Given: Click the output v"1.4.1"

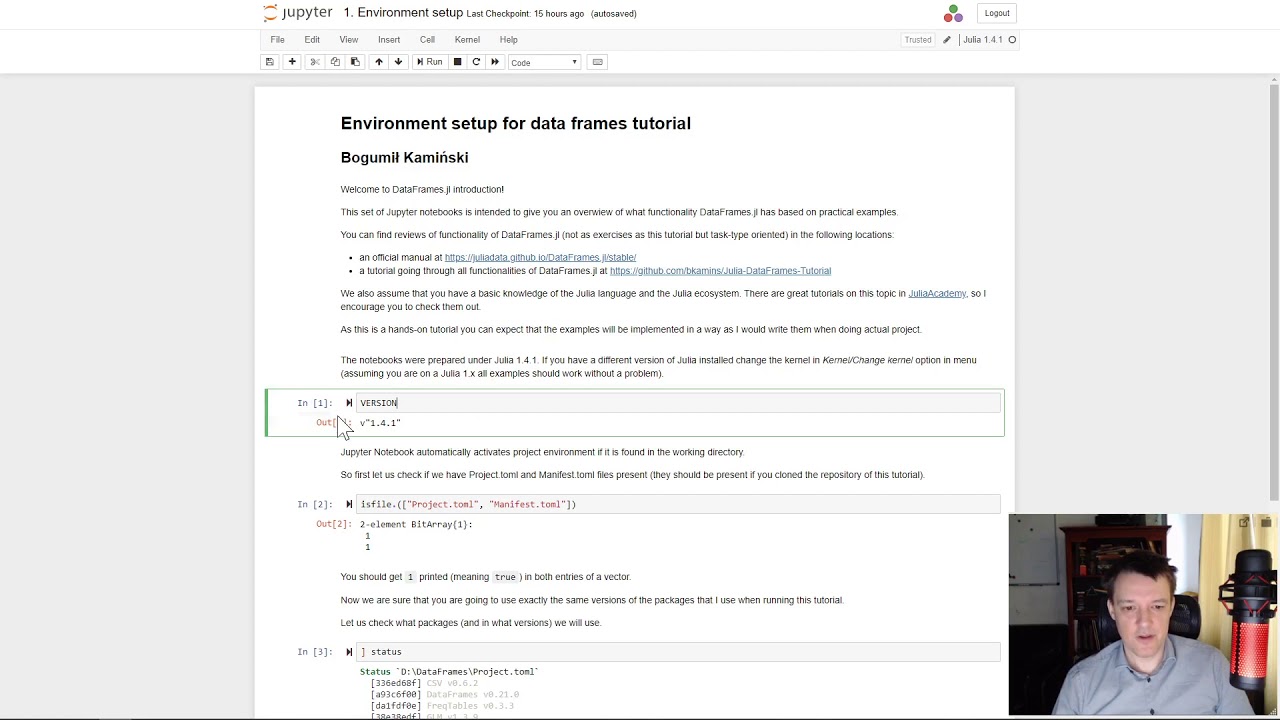Looking at the screenshot, I should [380, 423].
